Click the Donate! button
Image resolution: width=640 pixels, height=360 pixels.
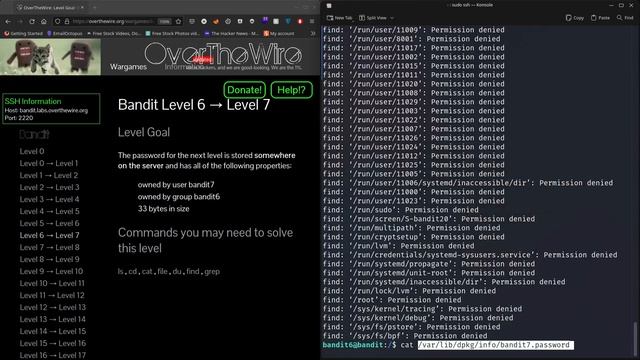pos(244,90)
